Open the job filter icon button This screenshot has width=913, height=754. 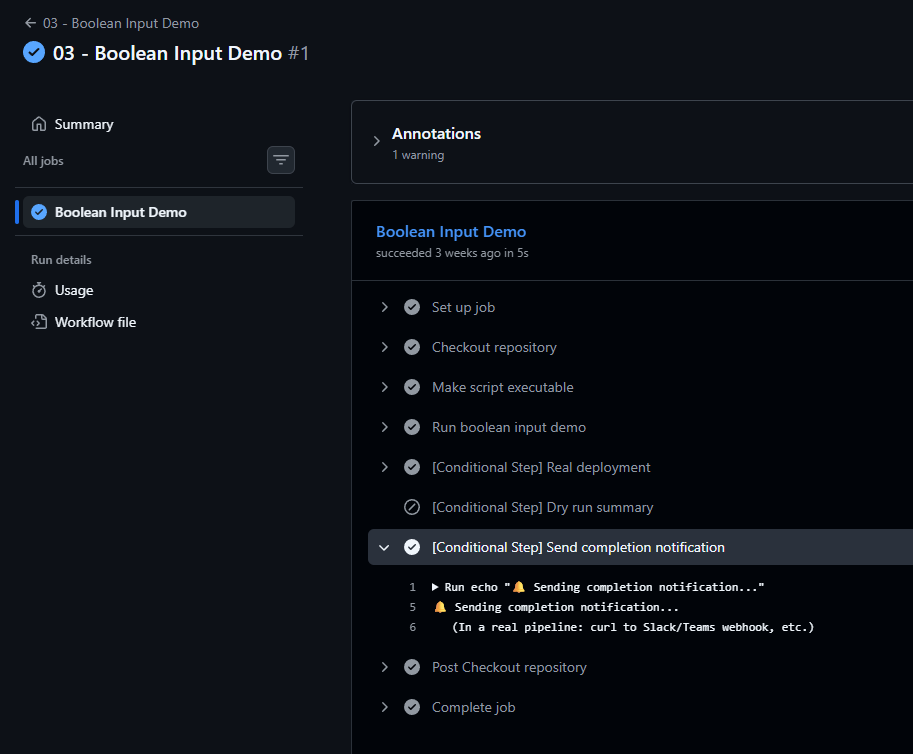pyautogui.click(x=281, y=160)
